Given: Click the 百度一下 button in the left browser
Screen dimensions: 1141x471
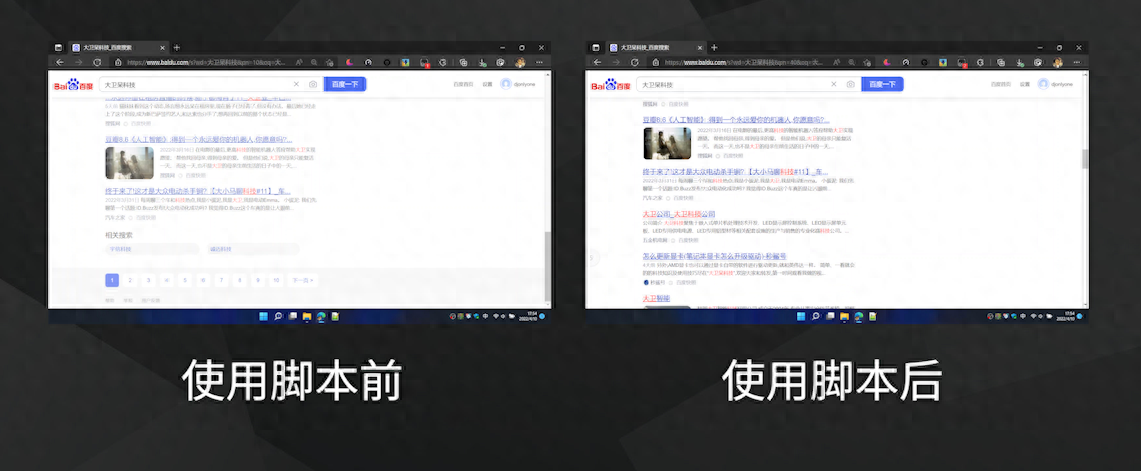Looking at the screenshot, I should 345,85.
